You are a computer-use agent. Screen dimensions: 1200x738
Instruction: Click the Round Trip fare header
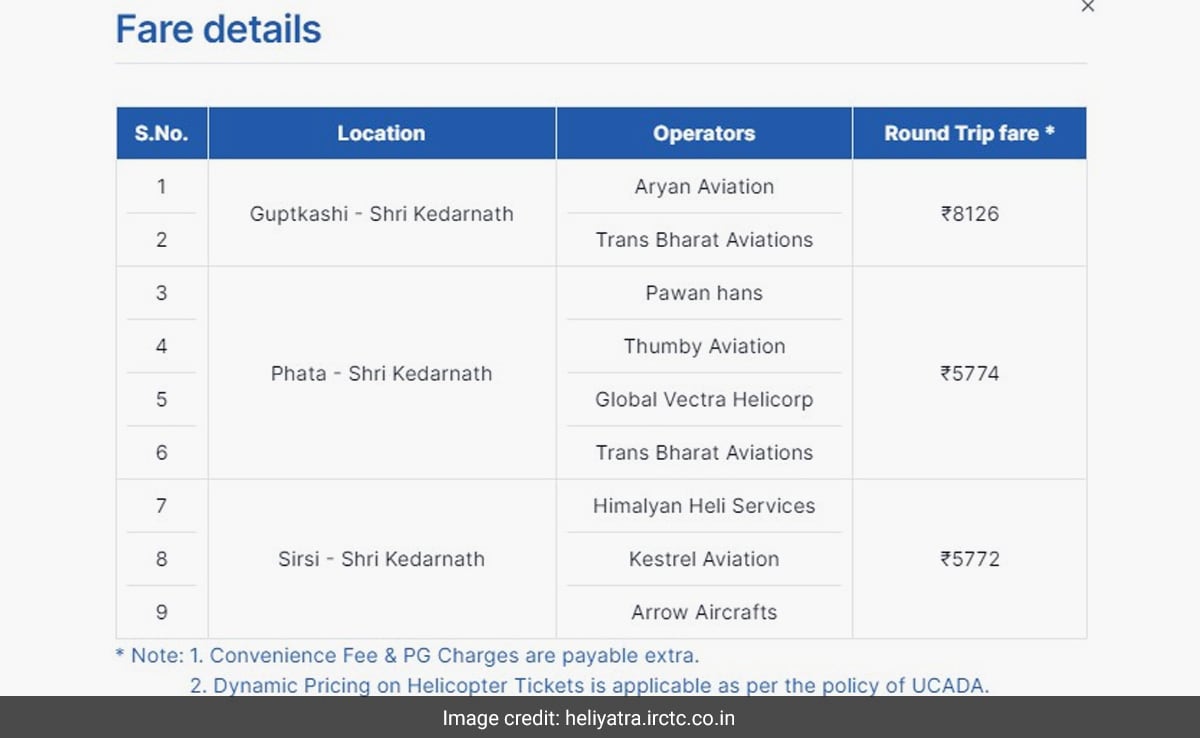969,133
